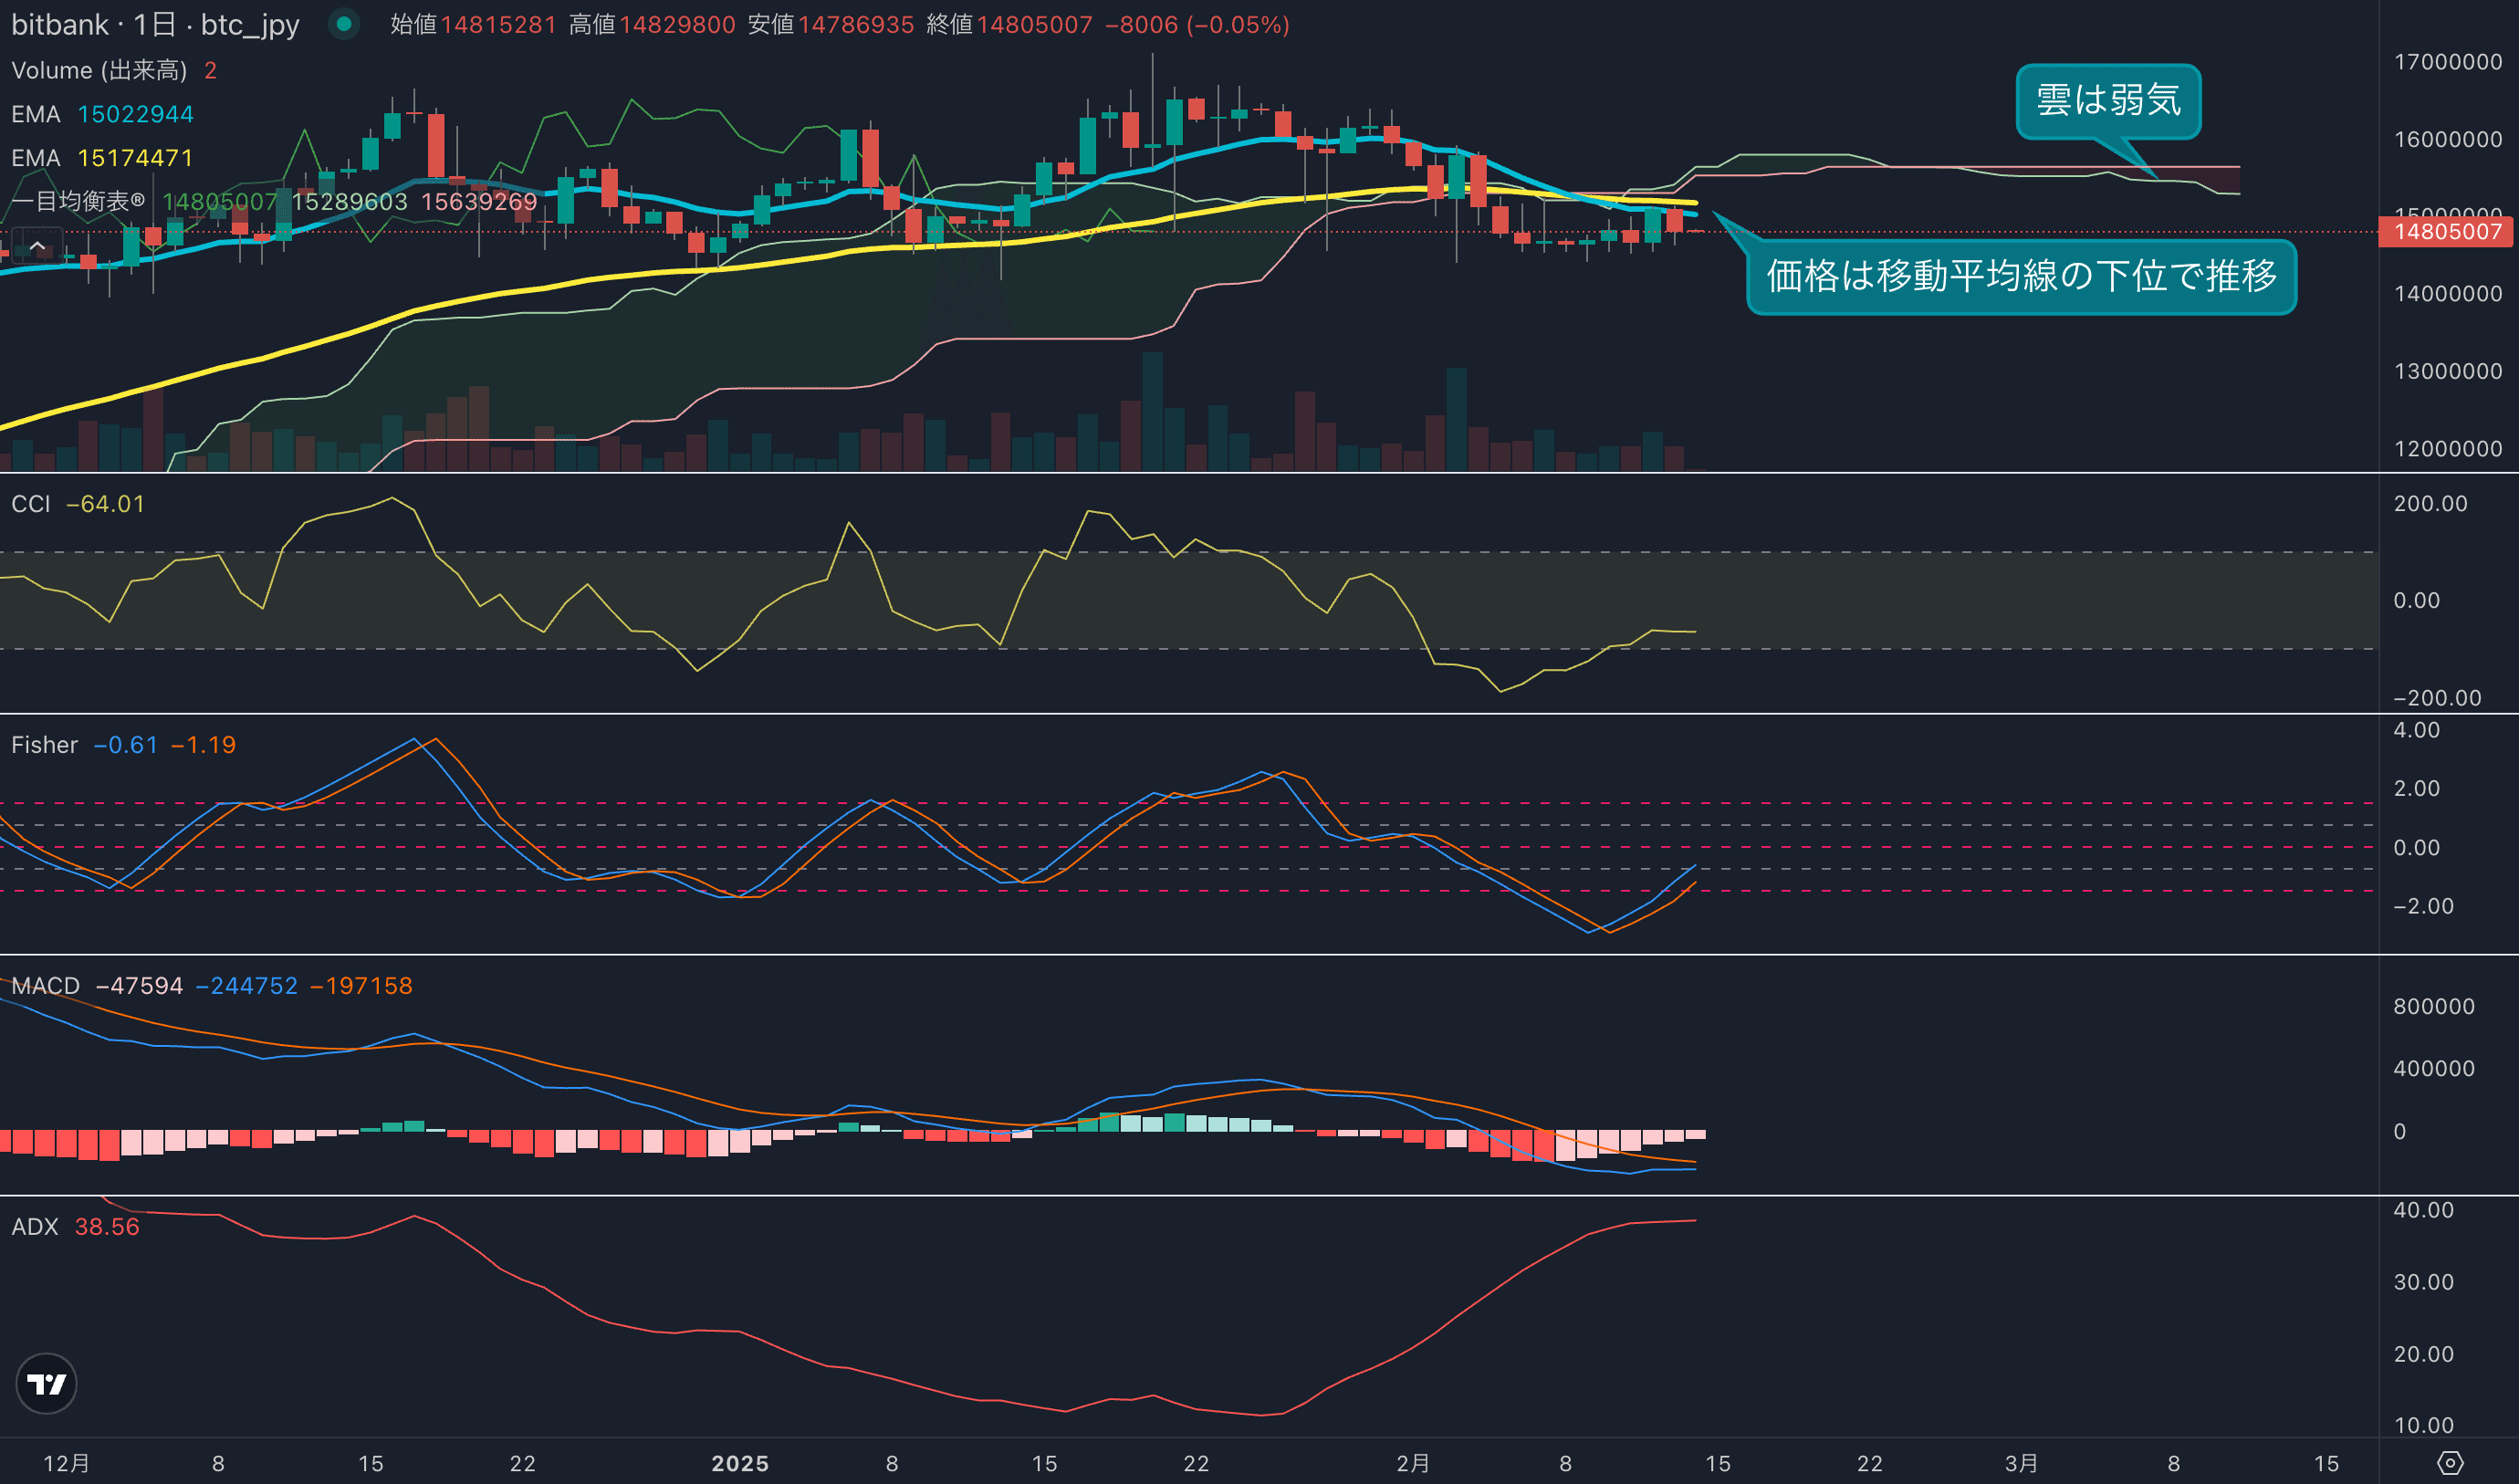2519x1484 pixels.
Task: Click the TradingView logo icon
Action: click(x=46, y=1384)
